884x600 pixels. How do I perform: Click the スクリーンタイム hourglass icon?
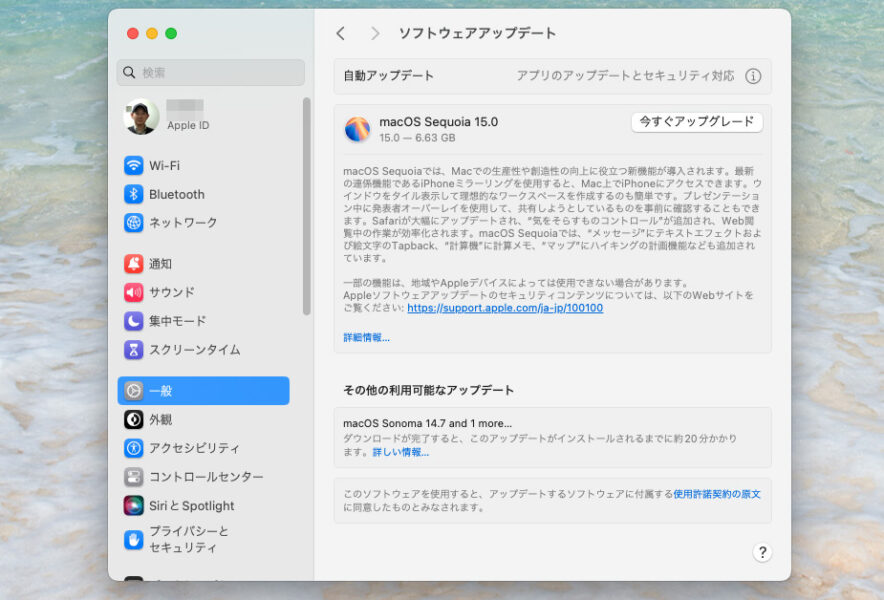click(x=134, y=350)
